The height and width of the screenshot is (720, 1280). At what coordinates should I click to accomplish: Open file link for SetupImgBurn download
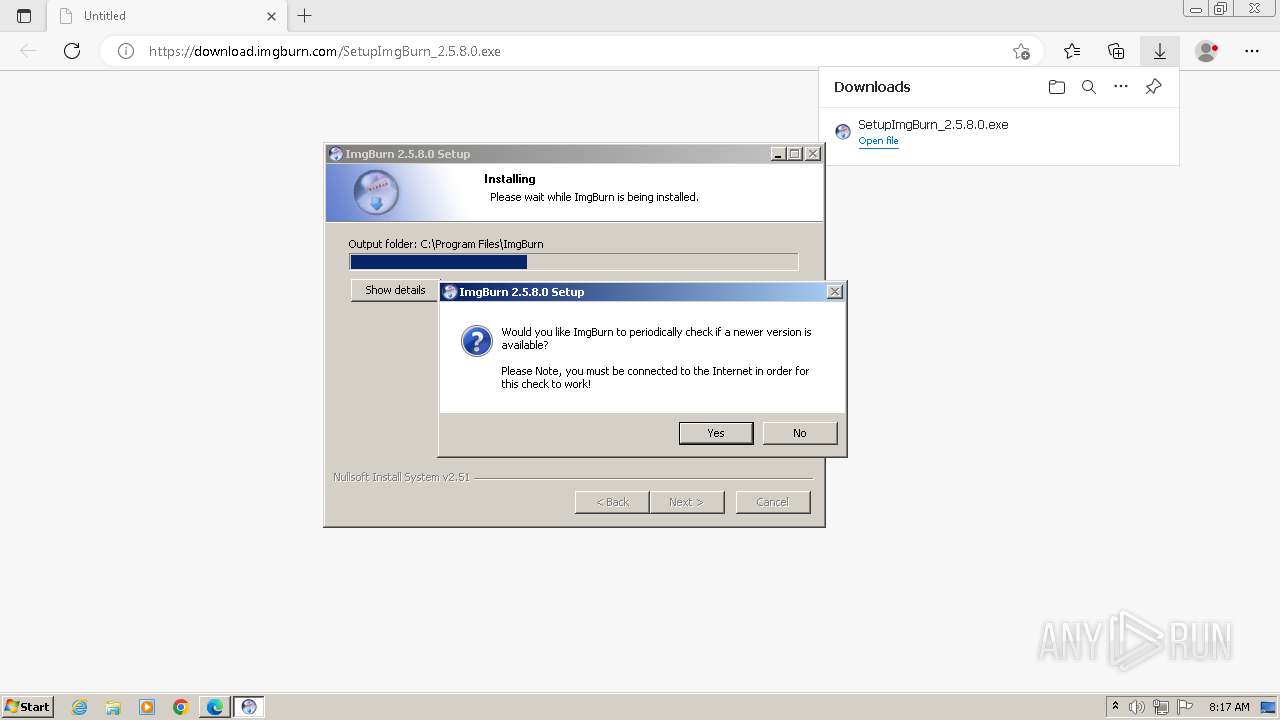click(x=878, y=141)
